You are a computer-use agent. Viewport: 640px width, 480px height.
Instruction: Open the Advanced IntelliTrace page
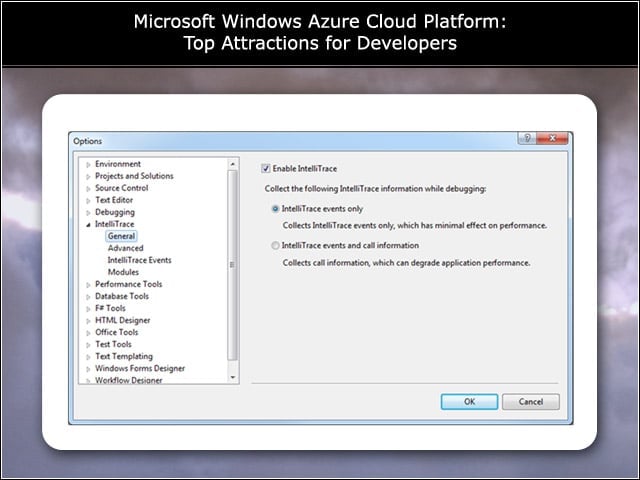point(125,248)
